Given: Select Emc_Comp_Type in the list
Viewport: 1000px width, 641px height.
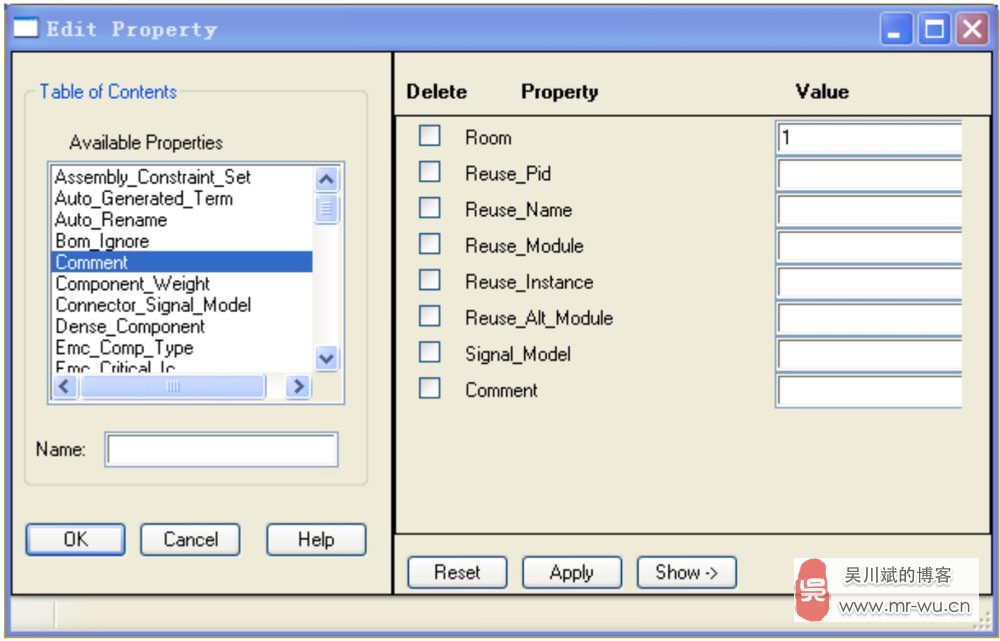Looking at the screenshot, I should [x=181, y=348].
